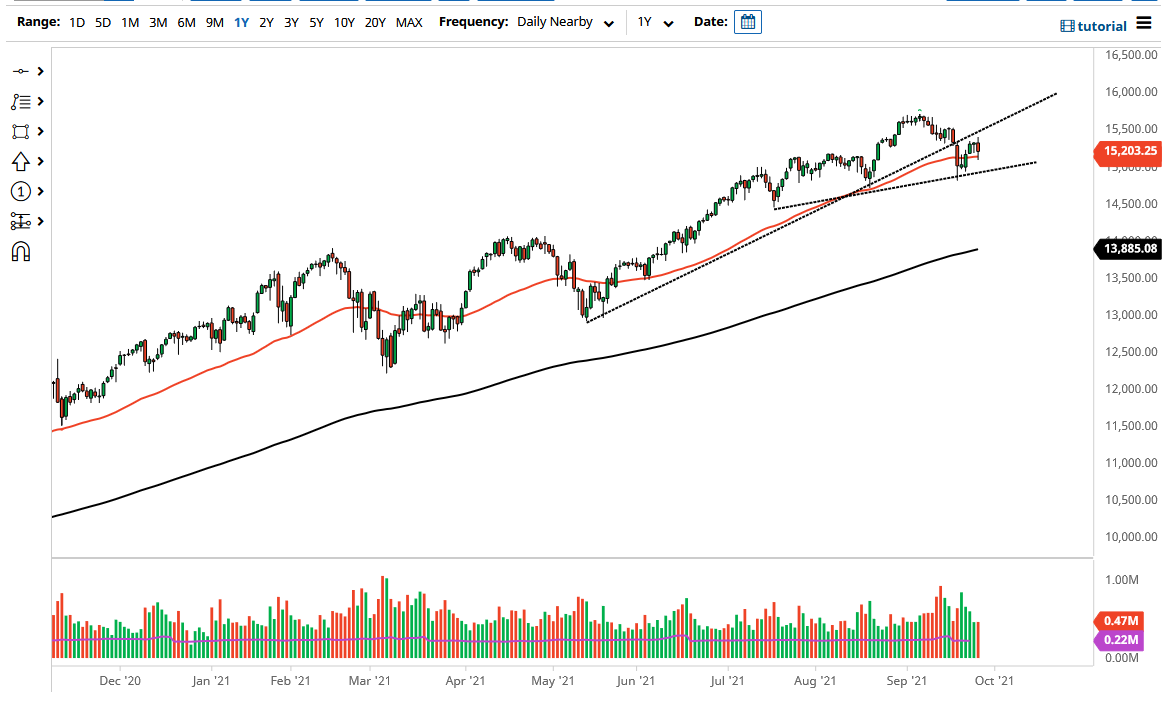This screenshot has height=701, width=1172.
Task: Select the rectangle shape tool
Action: pyautogui.click(x=22, y=131)
